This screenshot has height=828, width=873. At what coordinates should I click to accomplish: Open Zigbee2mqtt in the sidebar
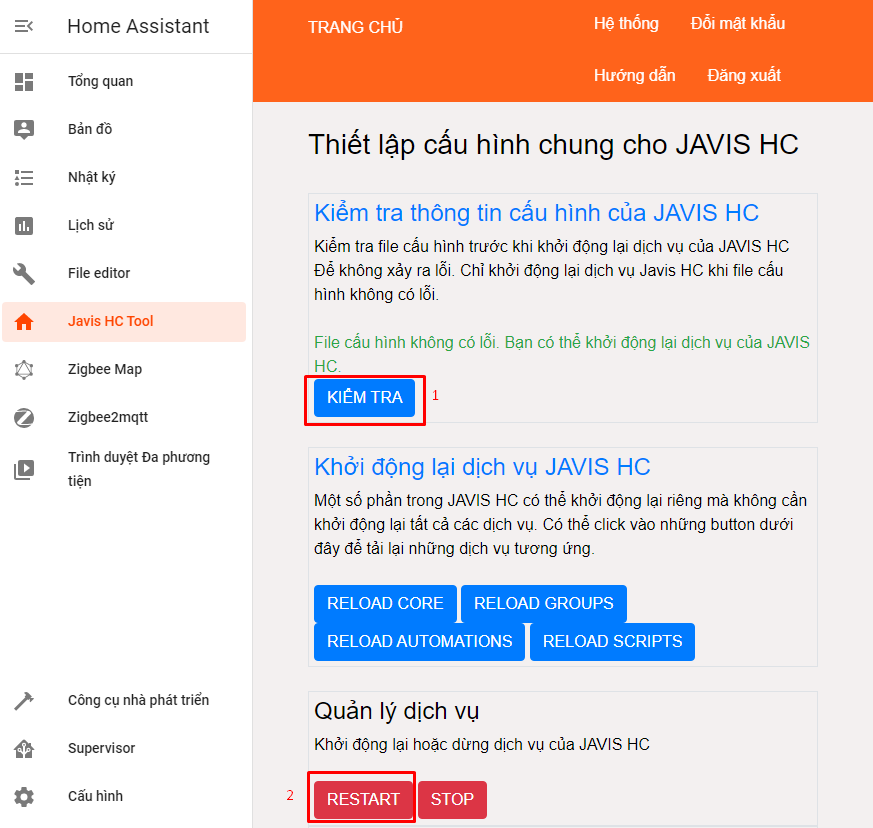pyautogui.click(x=124, y=418)
